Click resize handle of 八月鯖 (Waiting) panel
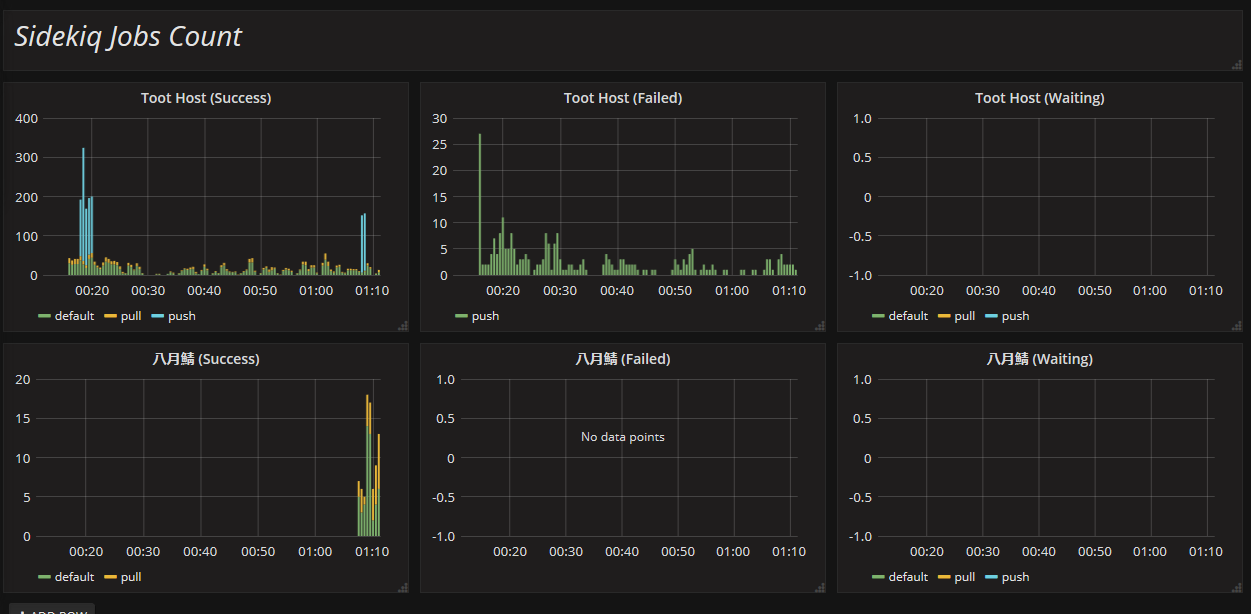 pyautogui.click(x=1237, y=586)
